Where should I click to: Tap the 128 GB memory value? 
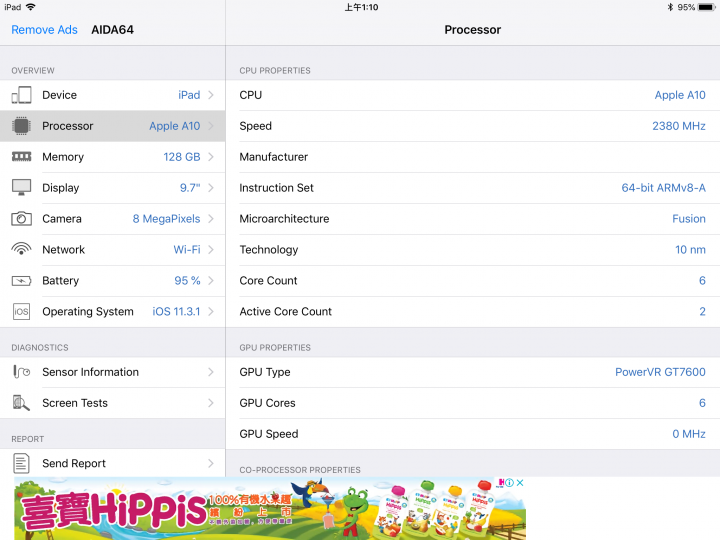pos(182,157)
